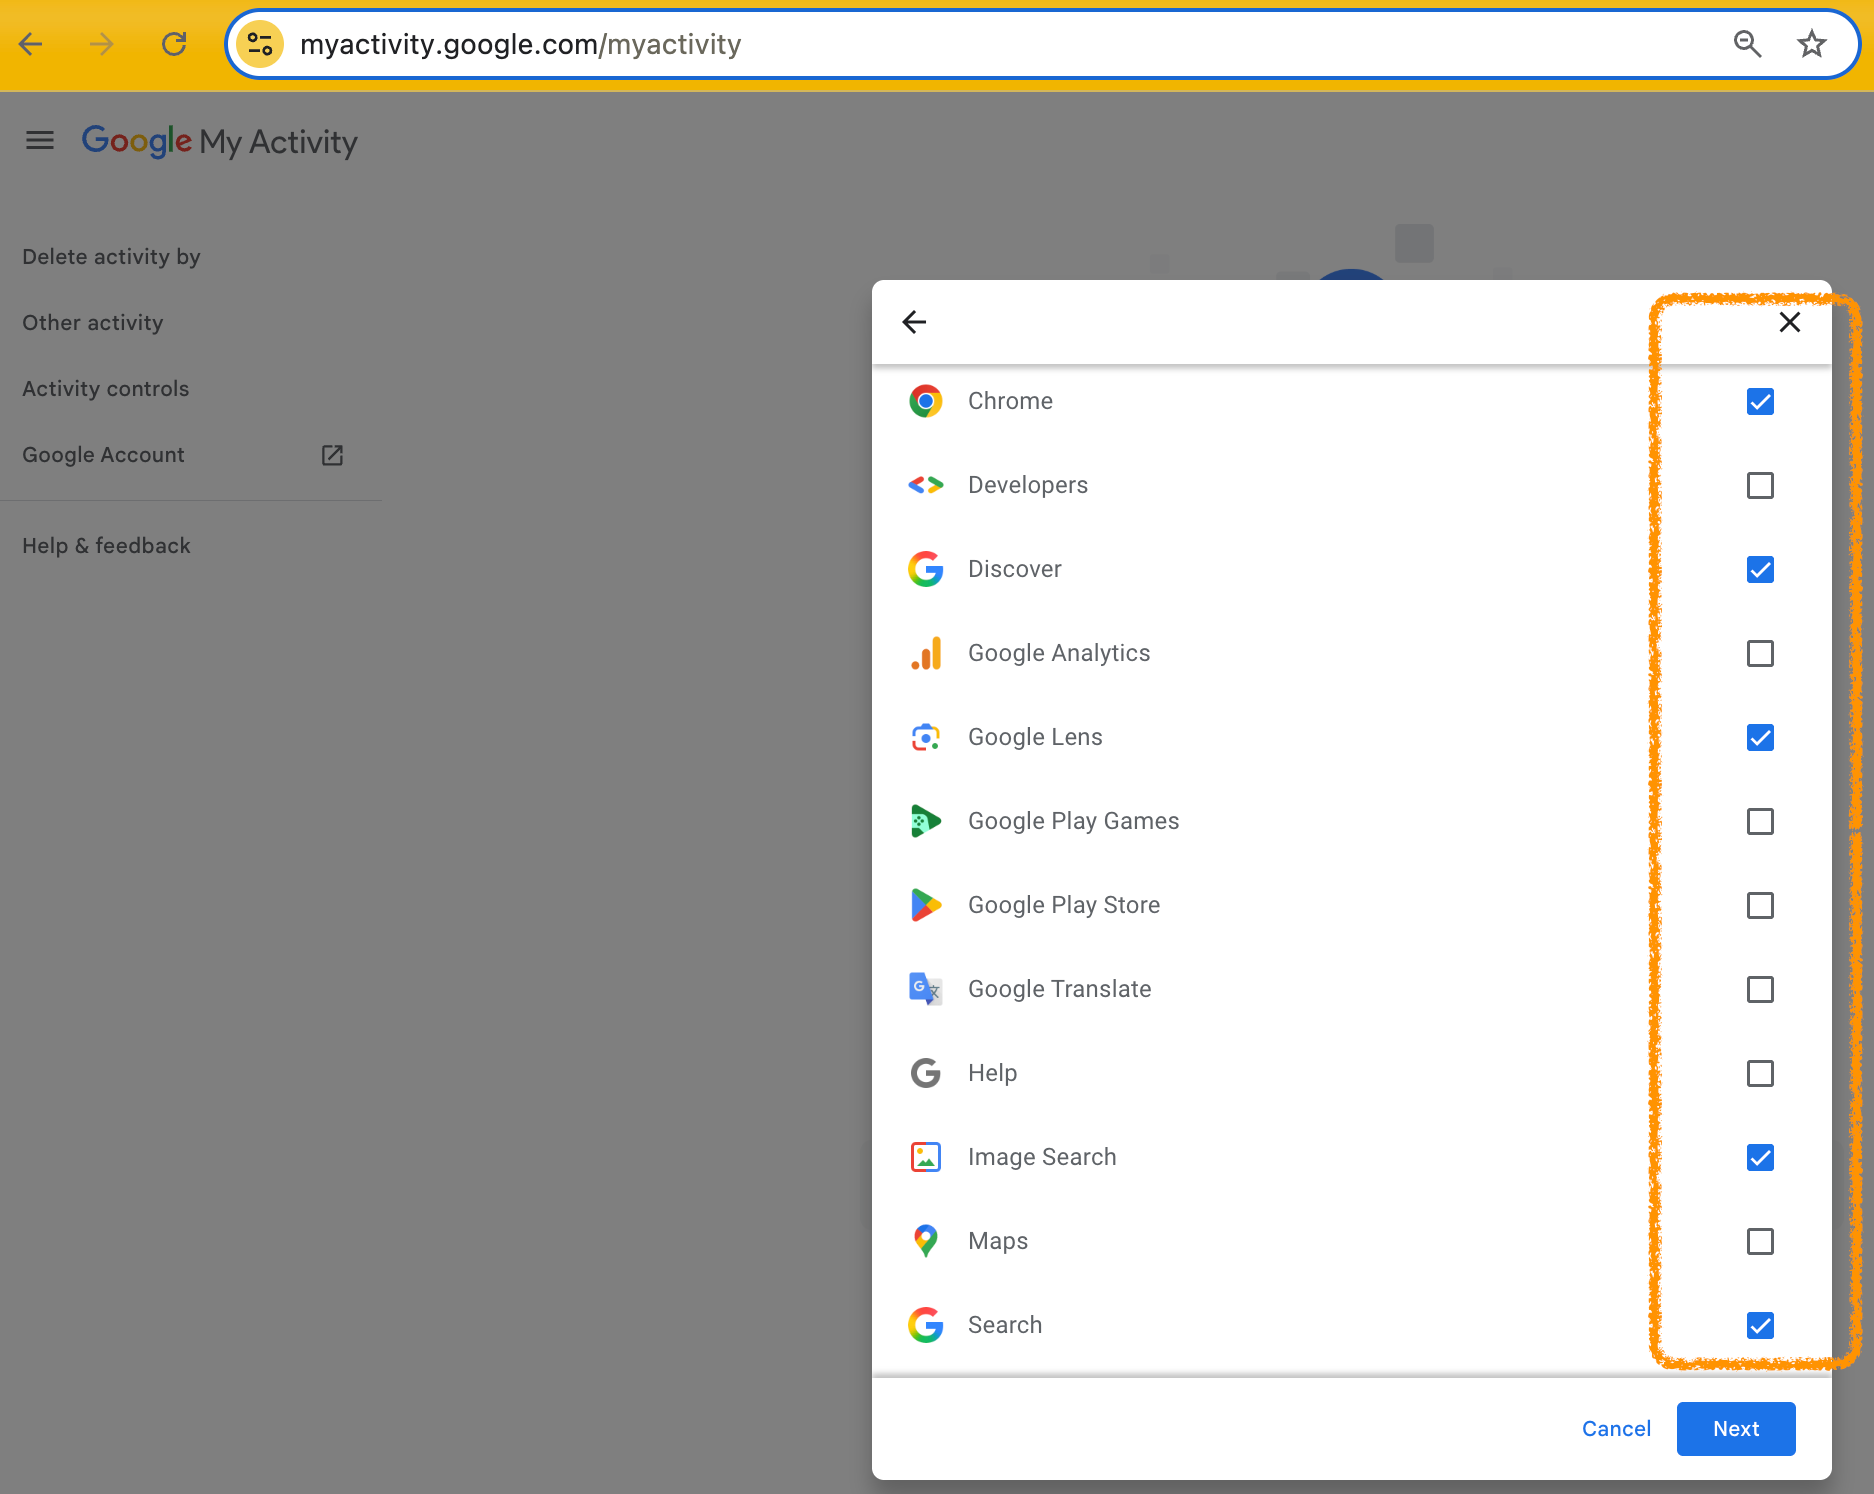
Task: Click the external link icon beside Google Account
Action: [332, 455]
